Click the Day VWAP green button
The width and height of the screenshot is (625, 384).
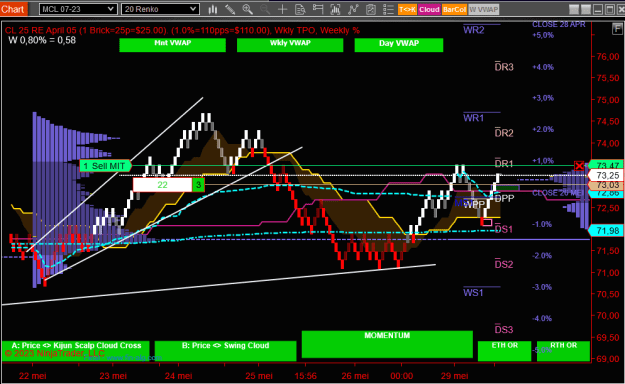pyautogui.click(x=399, y=45)
